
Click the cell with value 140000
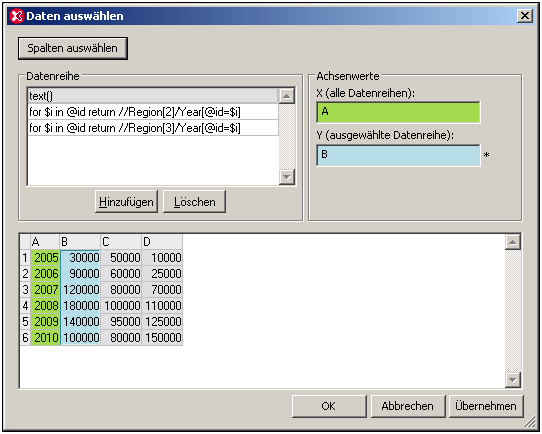pos(80,321)
